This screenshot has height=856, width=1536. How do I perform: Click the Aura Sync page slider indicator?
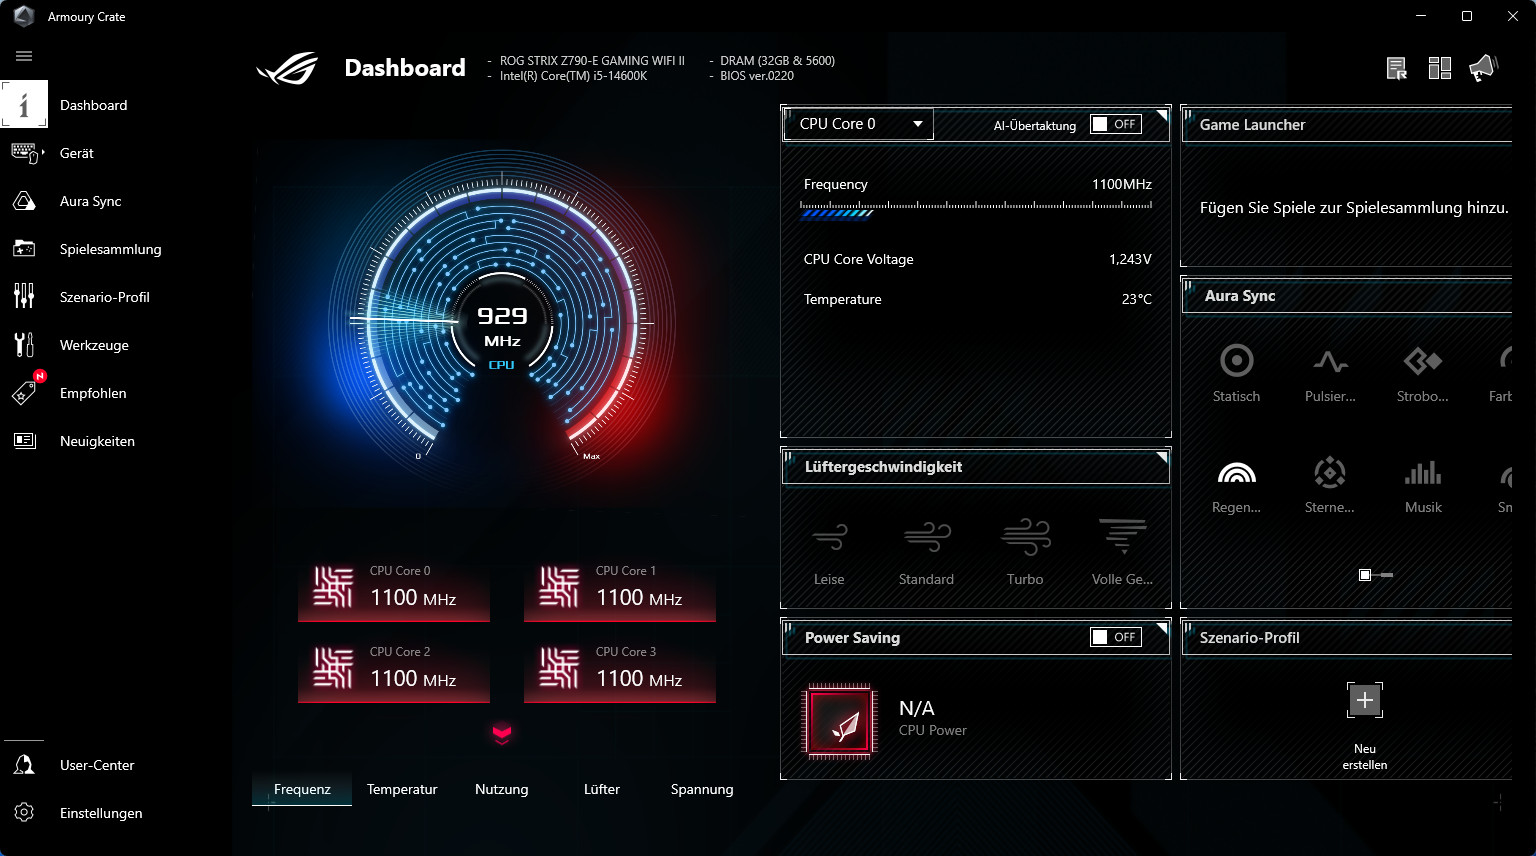[x=1375, y=575]
